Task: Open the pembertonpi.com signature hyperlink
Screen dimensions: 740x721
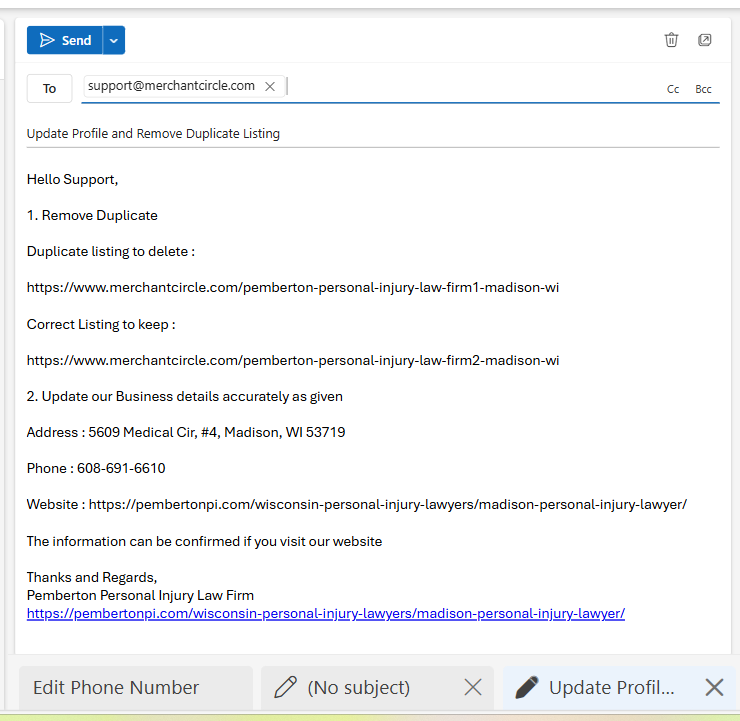Action: click(x=326, y=613)
